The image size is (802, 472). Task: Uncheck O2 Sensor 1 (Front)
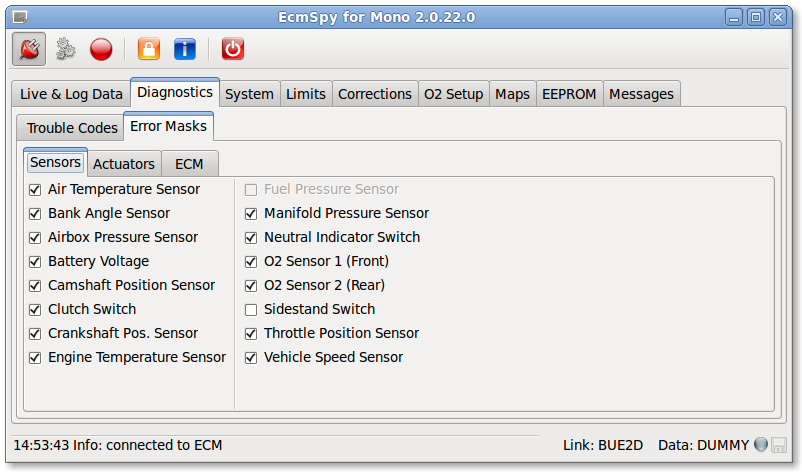[x=251, y=261]
